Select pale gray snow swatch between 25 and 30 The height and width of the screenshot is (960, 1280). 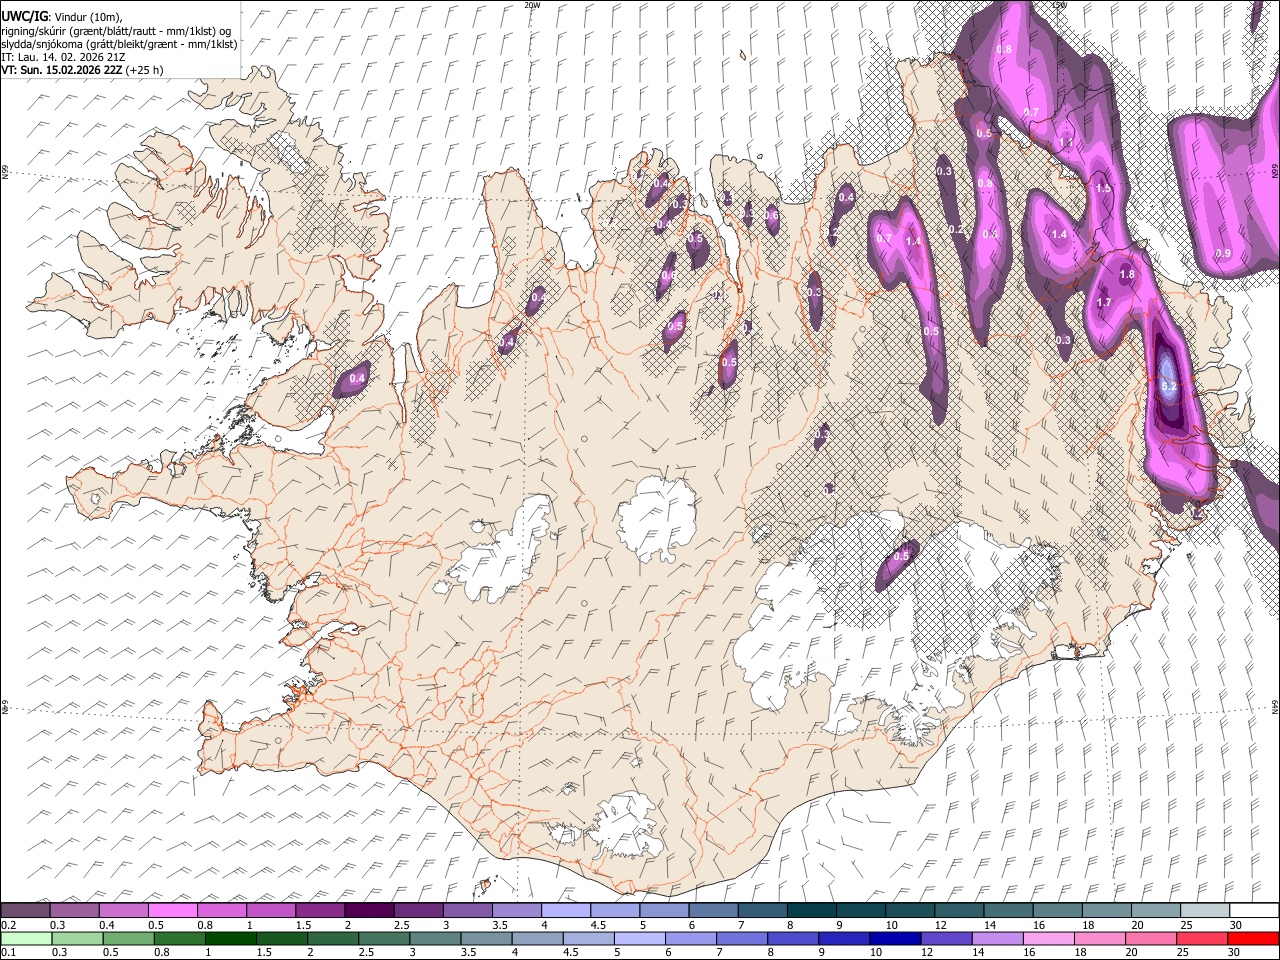tap(1205, 911)
